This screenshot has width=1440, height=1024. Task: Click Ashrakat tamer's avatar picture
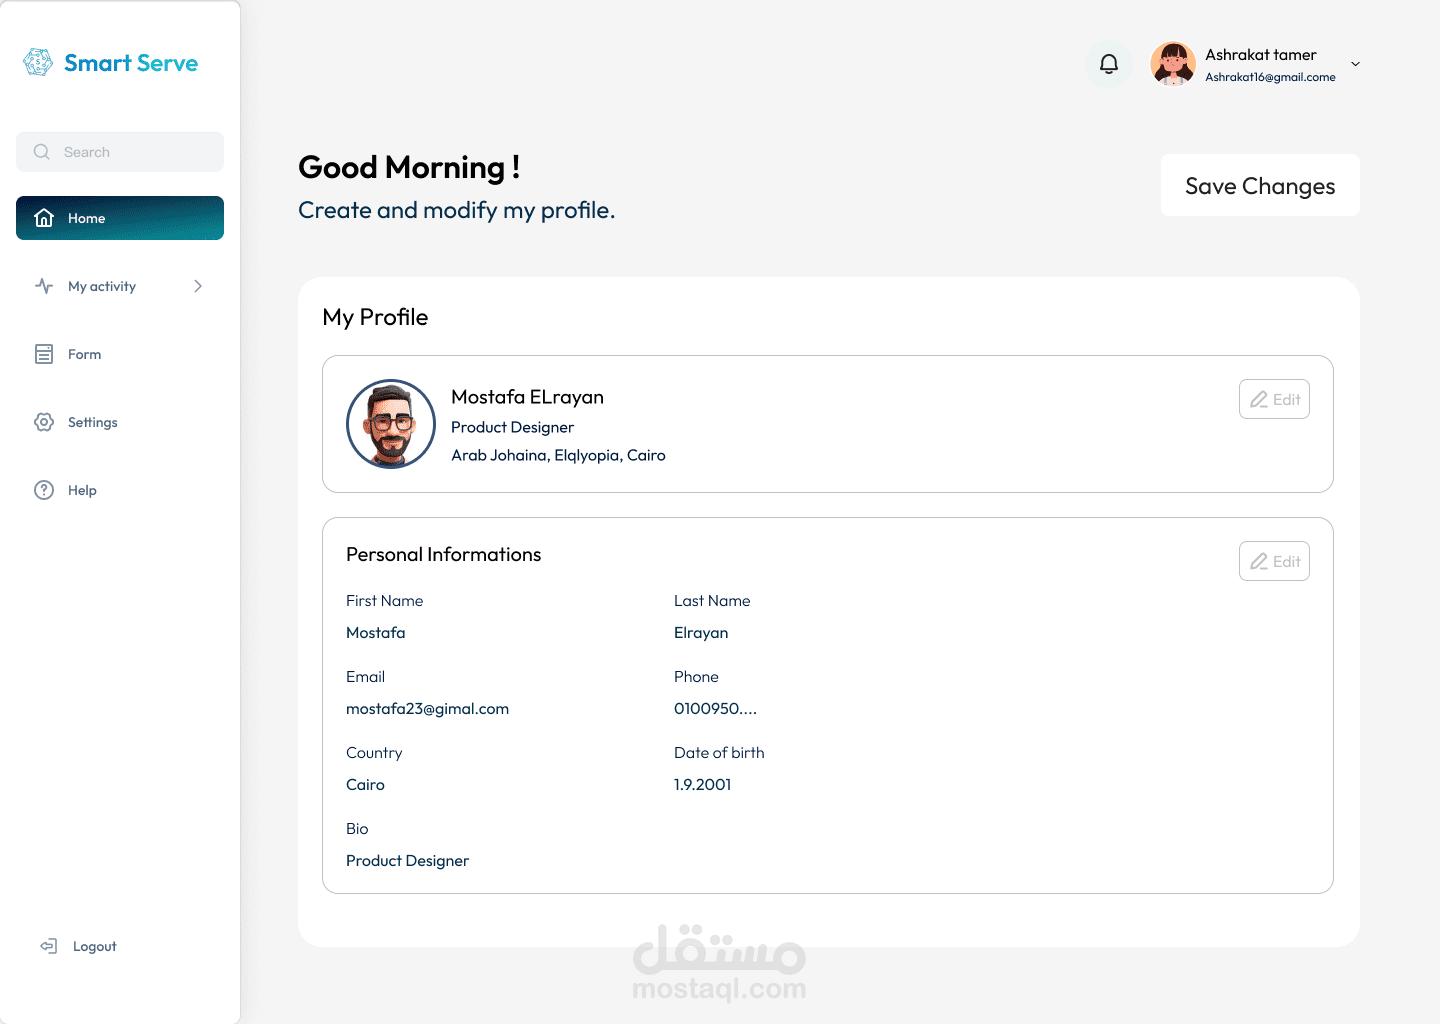click(x=1173, y=64)
